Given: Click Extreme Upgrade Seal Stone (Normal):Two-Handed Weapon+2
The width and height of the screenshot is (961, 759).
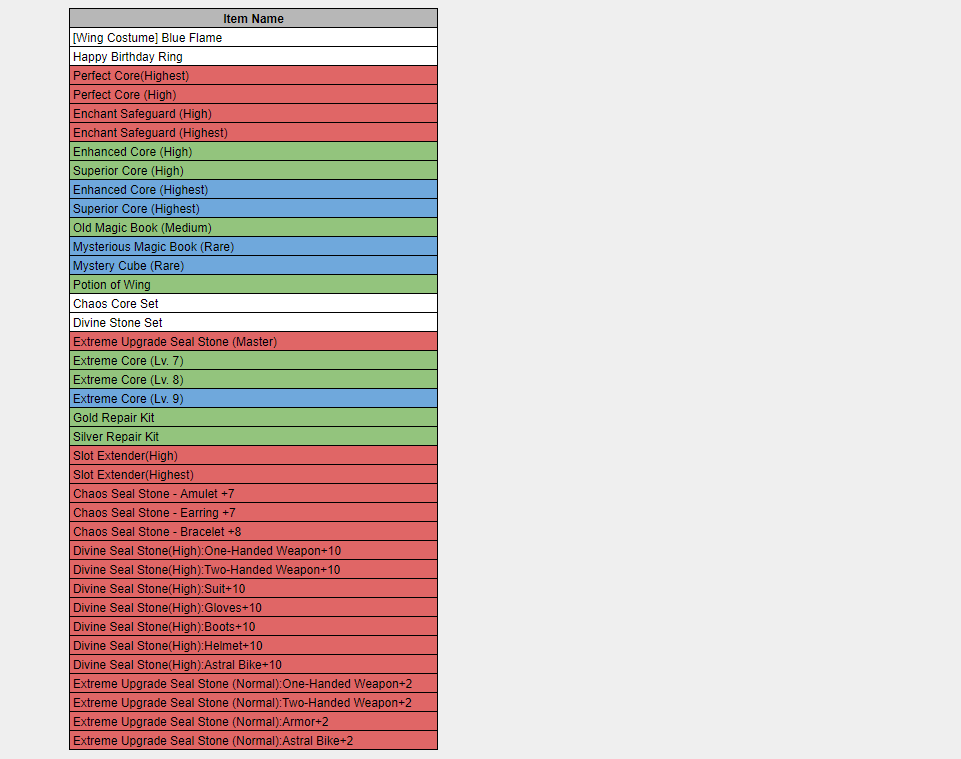Looking at the screenshot, I should coord(253,703).
